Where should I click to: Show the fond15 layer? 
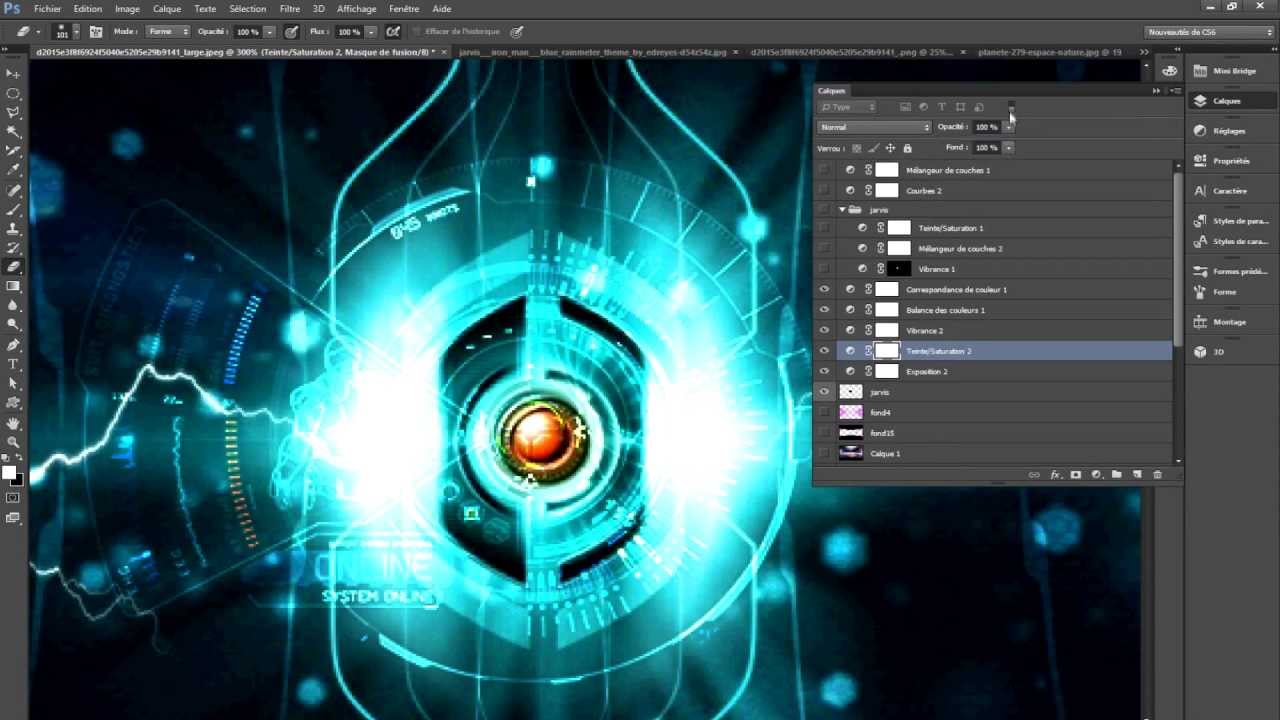(x=824, y=433)
